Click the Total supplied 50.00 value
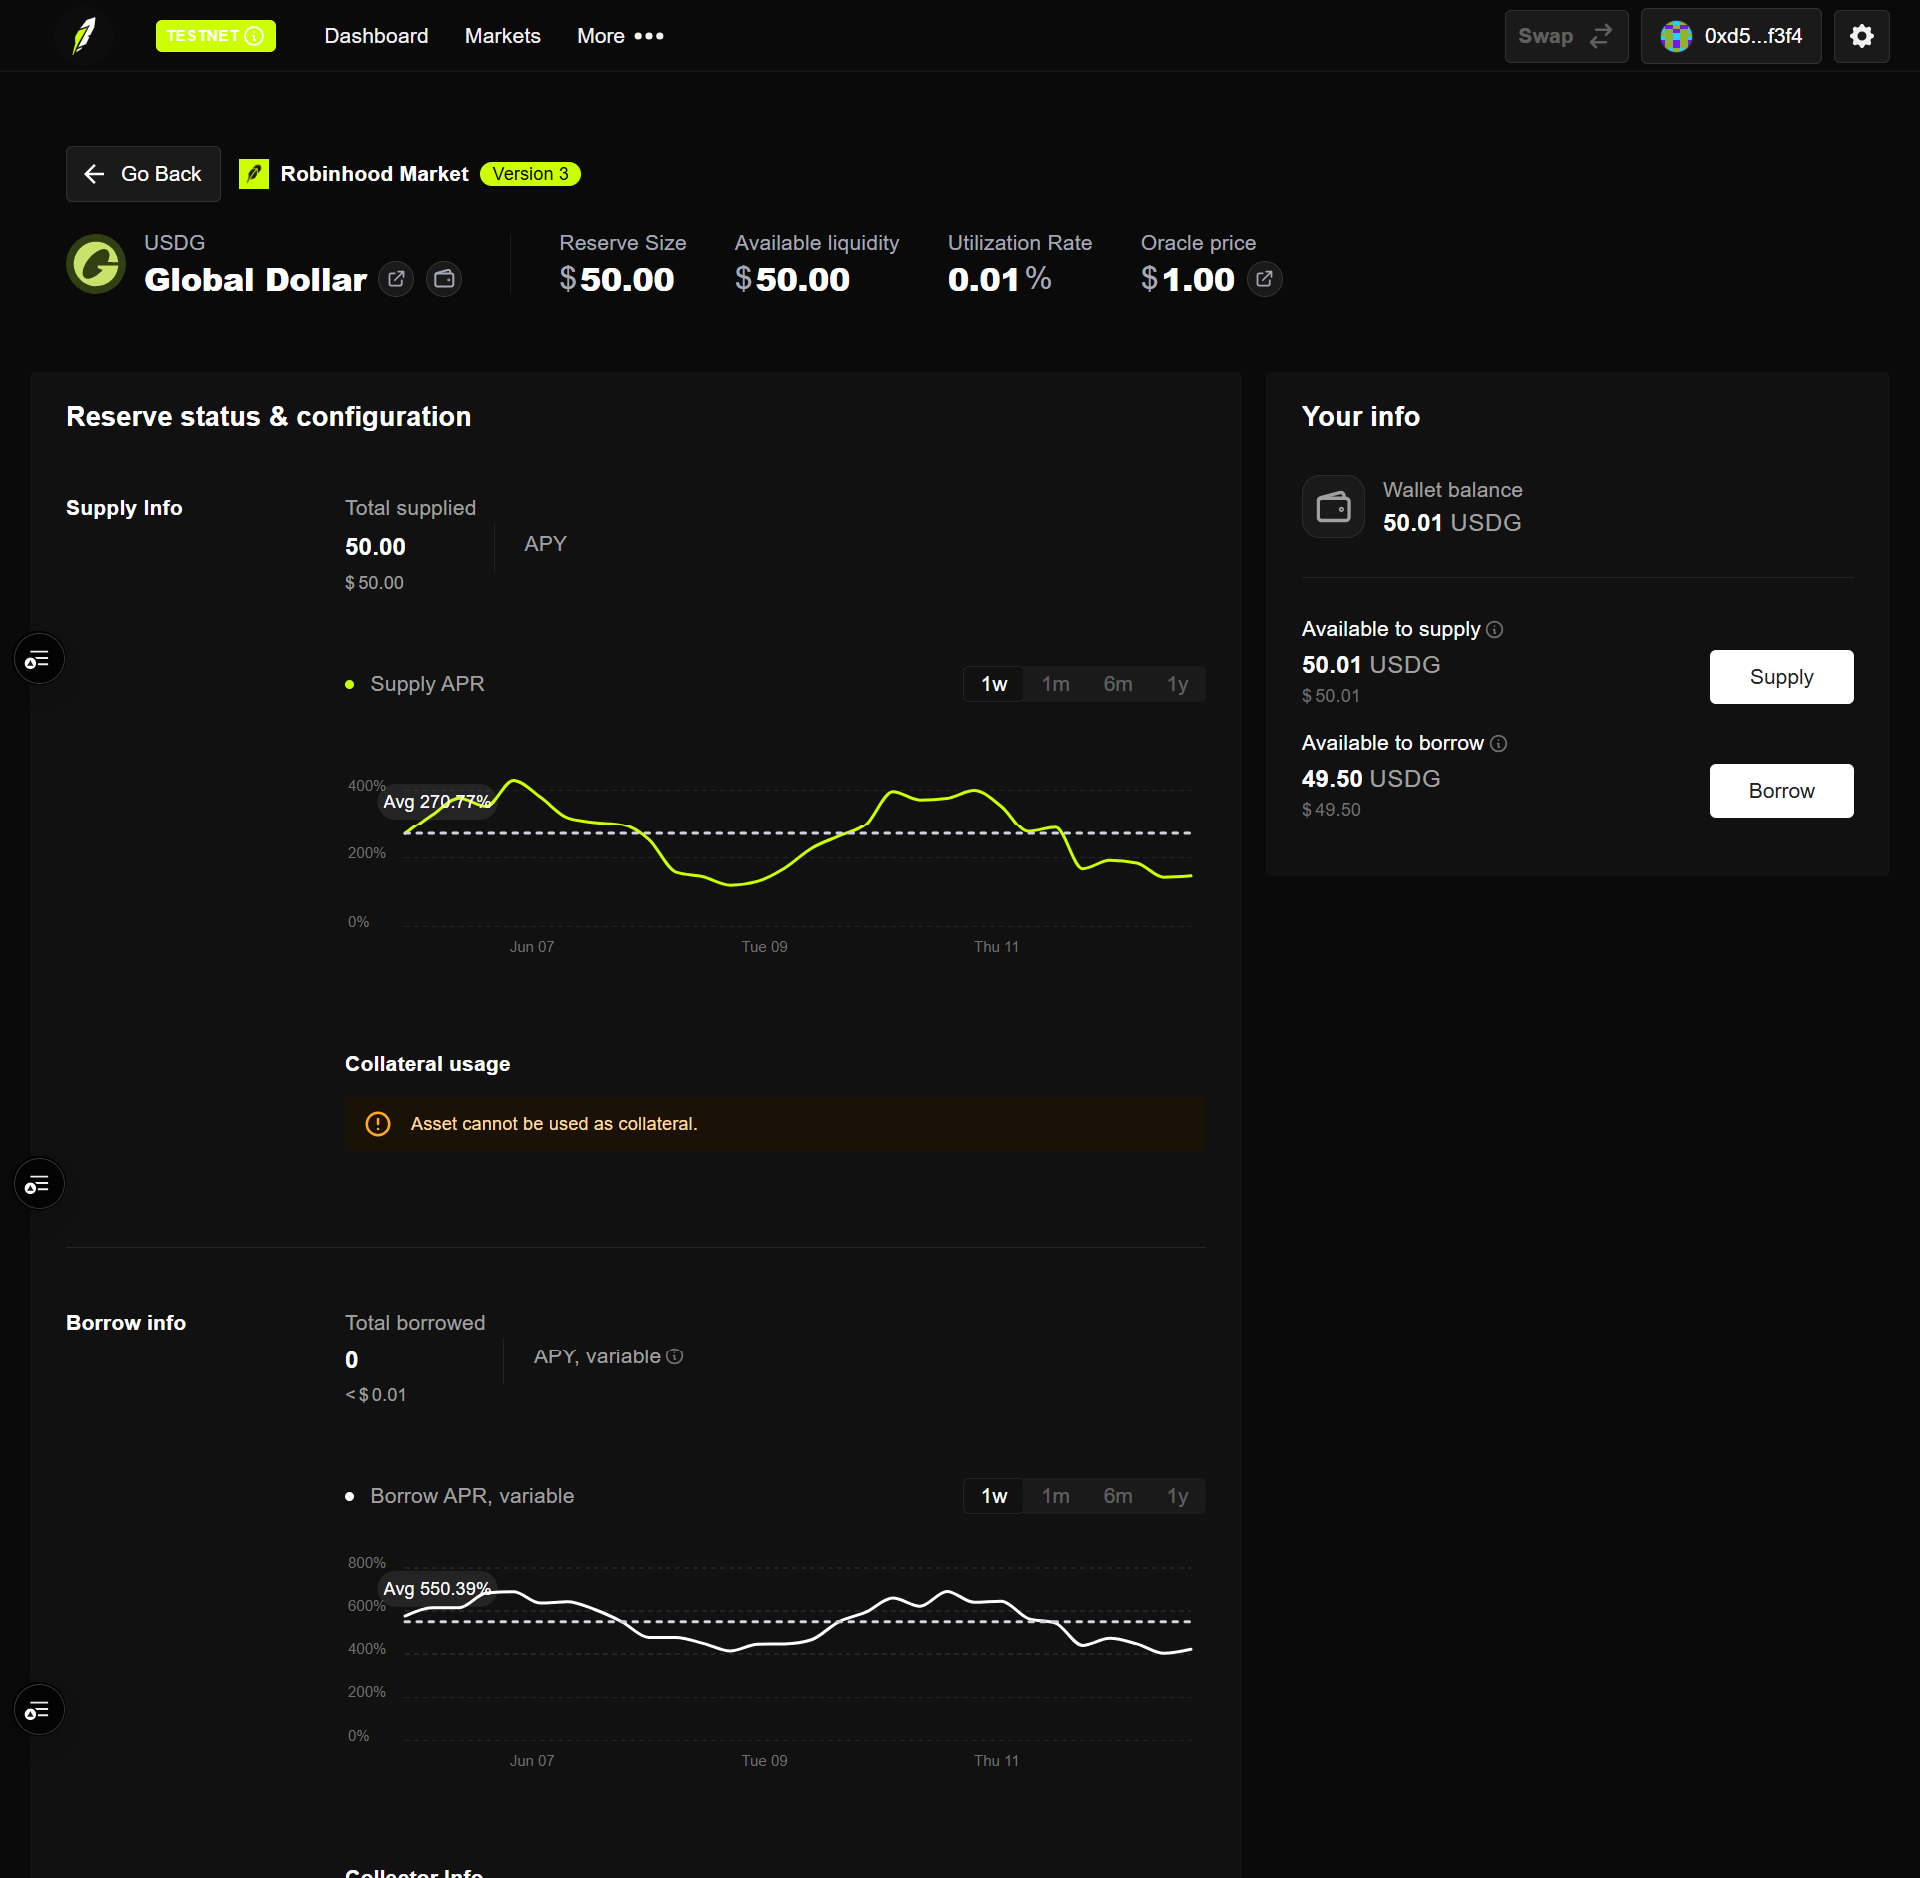Screen dimensions: 1920x1878 (375, 547)
